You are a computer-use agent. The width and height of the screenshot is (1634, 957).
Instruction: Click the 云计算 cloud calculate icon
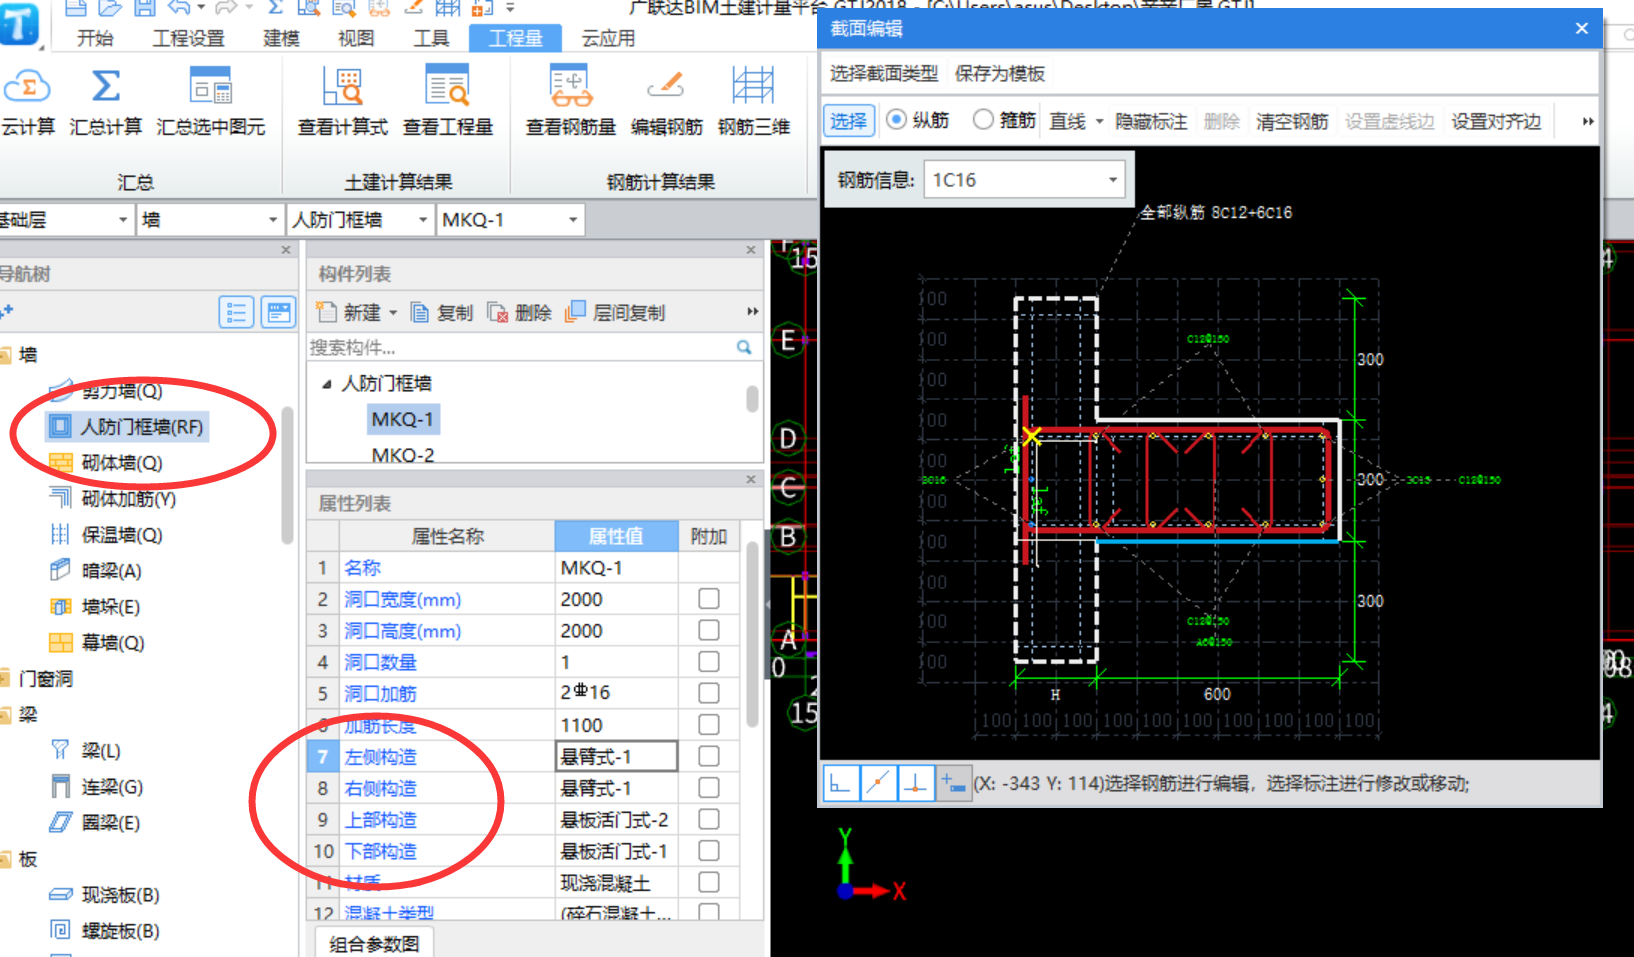pyautogui.click(x=28, y=88)
